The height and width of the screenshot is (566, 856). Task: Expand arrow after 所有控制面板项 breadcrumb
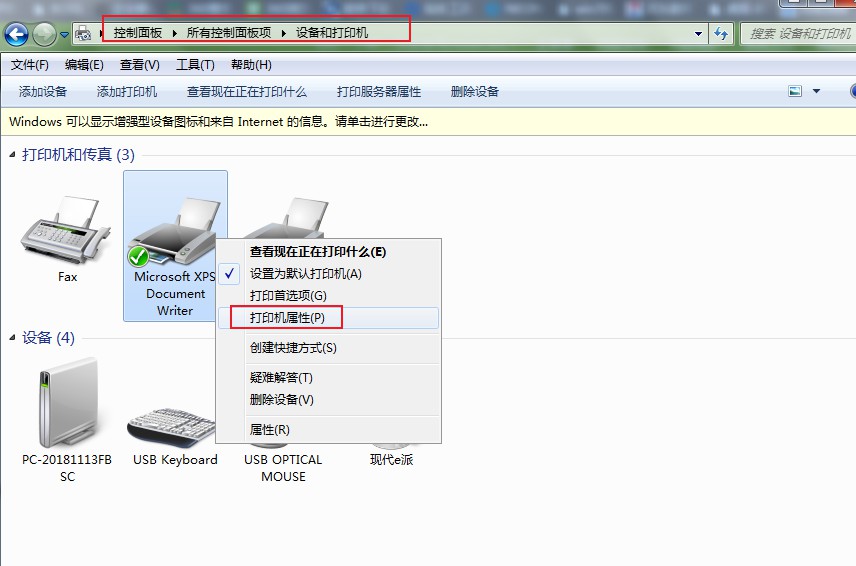point(284,33)
